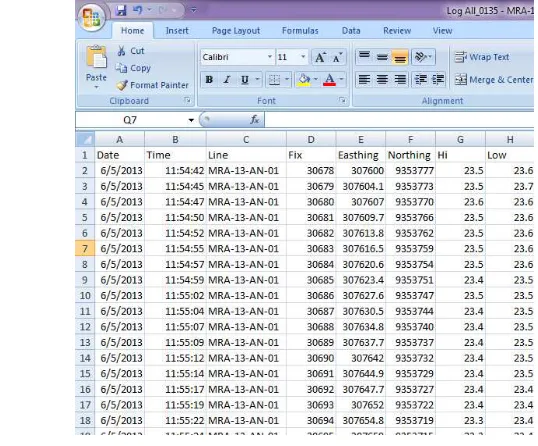Toggle Bottom Align vertical alignment
The height and width of the screenshot is (446, 538).
pyautogui.click(x=400, y=57)
